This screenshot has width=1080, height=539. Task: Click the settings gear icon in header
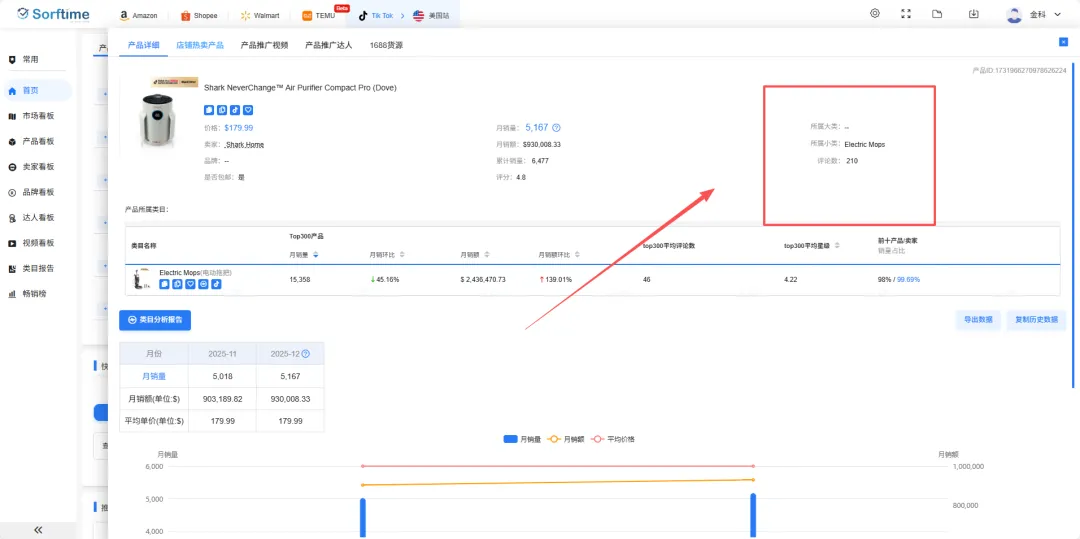pos(875,14)
